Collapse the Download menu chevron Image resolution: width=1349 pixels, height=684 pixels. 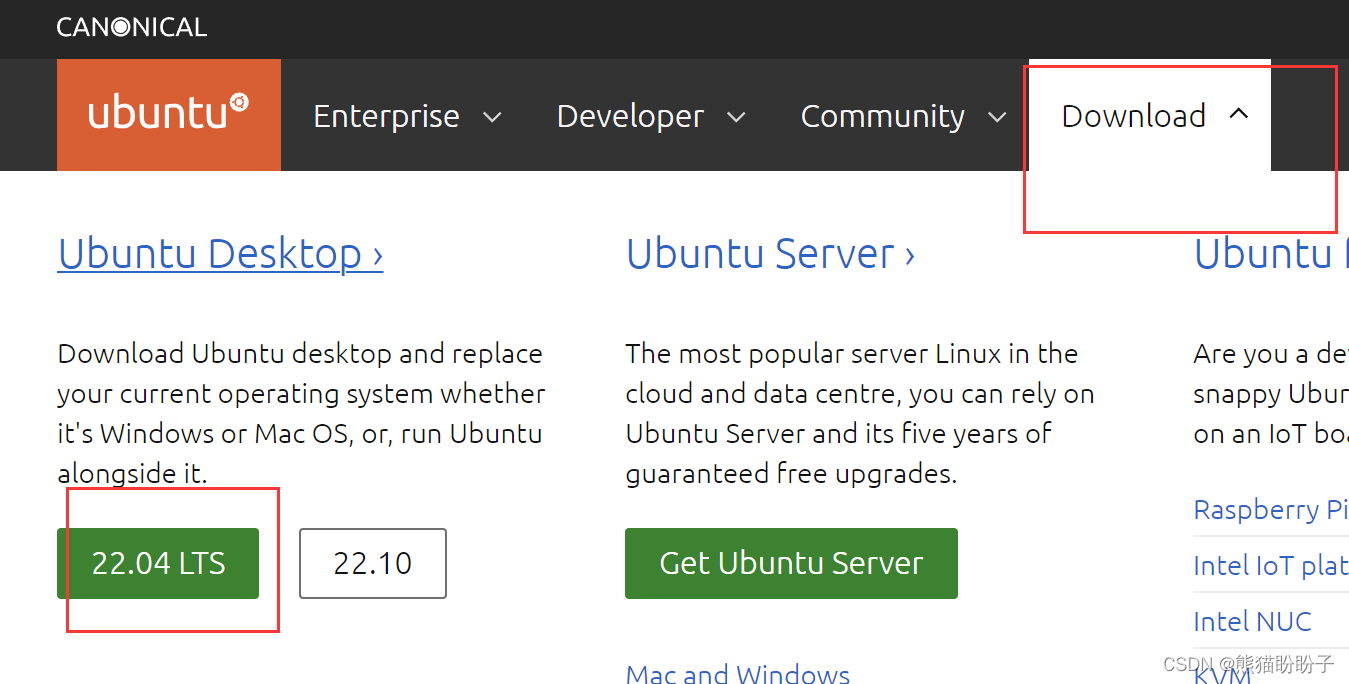pos(1238,114)
